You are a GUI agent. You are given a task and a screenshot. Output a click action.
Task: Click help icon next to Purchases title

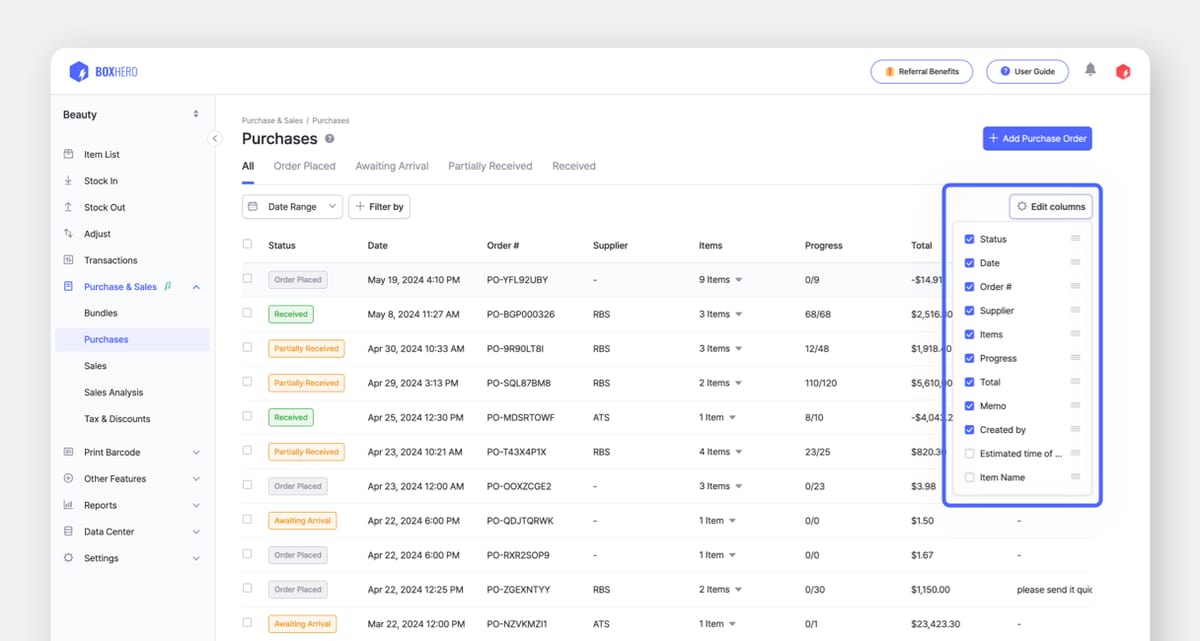coord(329,139)
